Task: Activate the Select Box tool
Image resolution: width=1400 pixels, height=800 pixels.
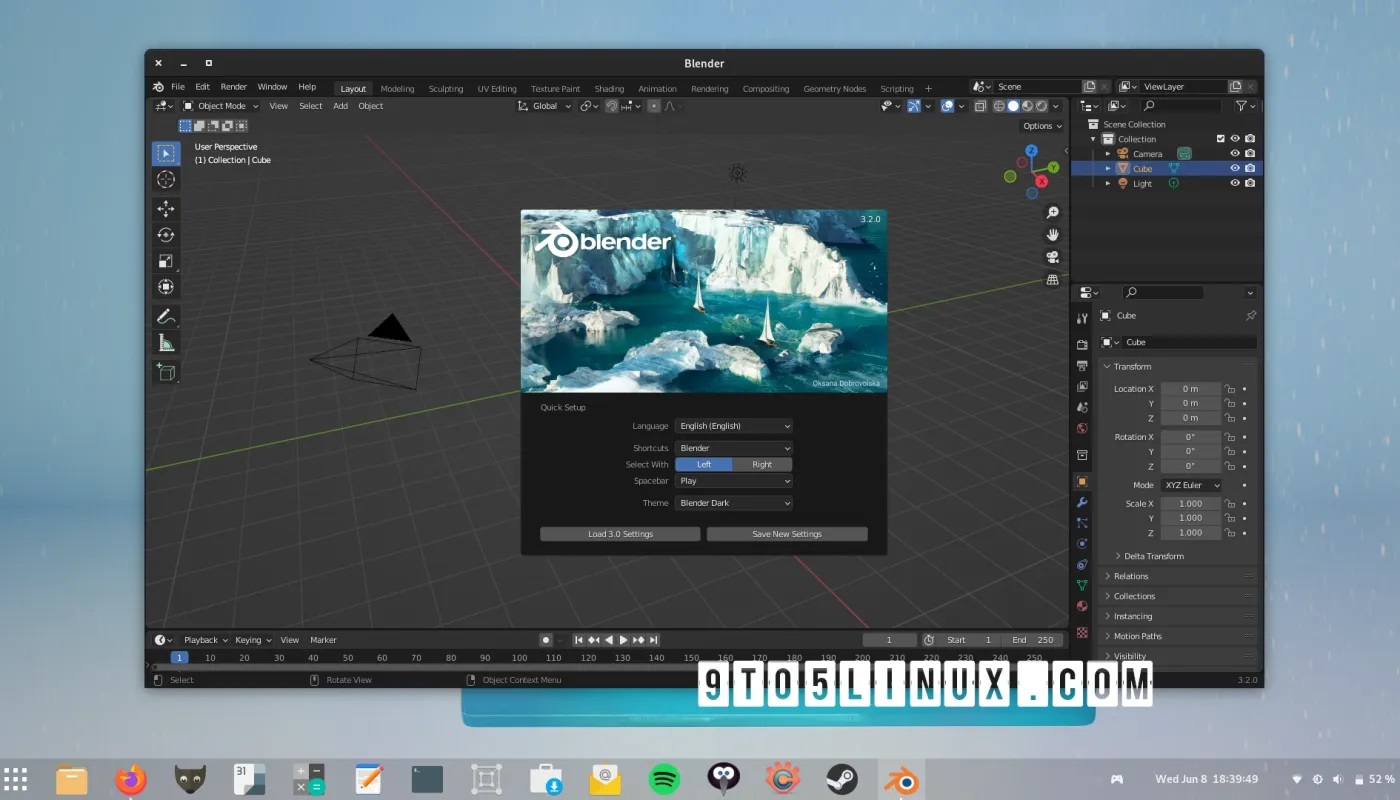Action: pyautogui.click(x=166, y=153)
